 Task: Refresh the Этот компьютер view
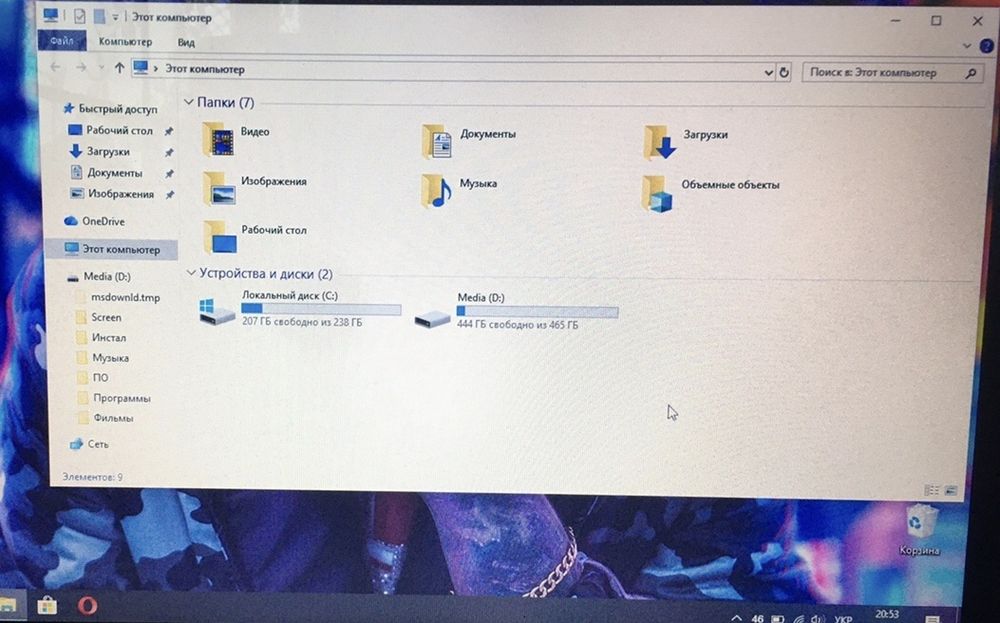coord(784,73)
